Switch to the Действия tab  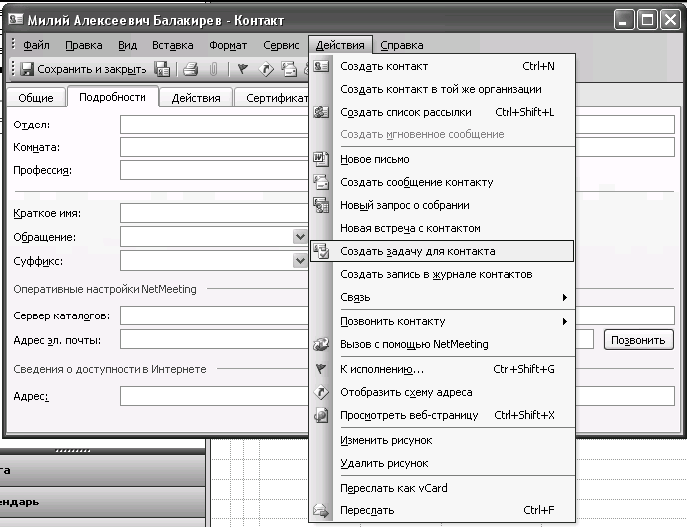click(196, 98)
